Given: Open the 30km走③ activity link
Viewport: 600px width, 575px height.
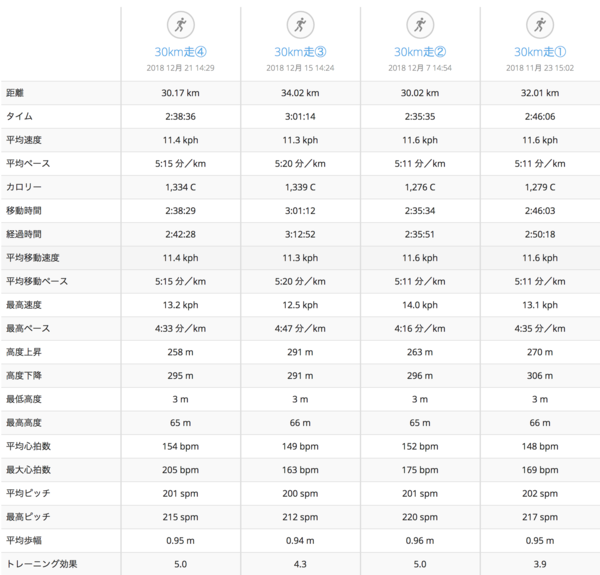Looking at the screenshot, I should tap(300, 52).
